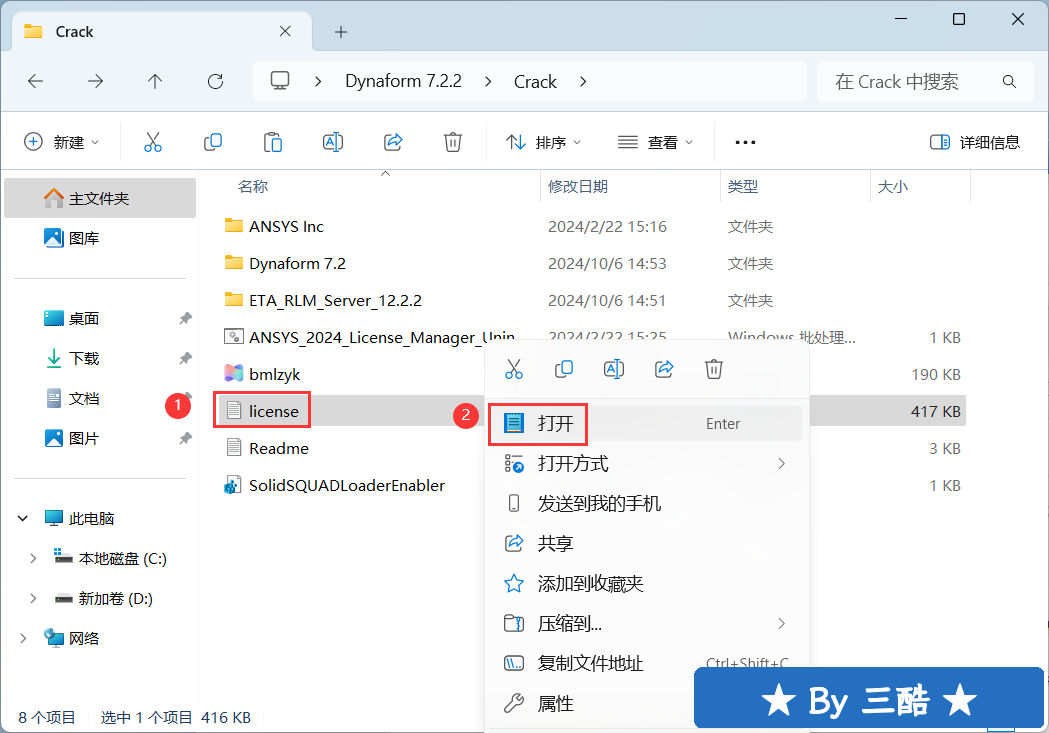Click the Cut icon in the toolbar

click(x=153, y=142)
